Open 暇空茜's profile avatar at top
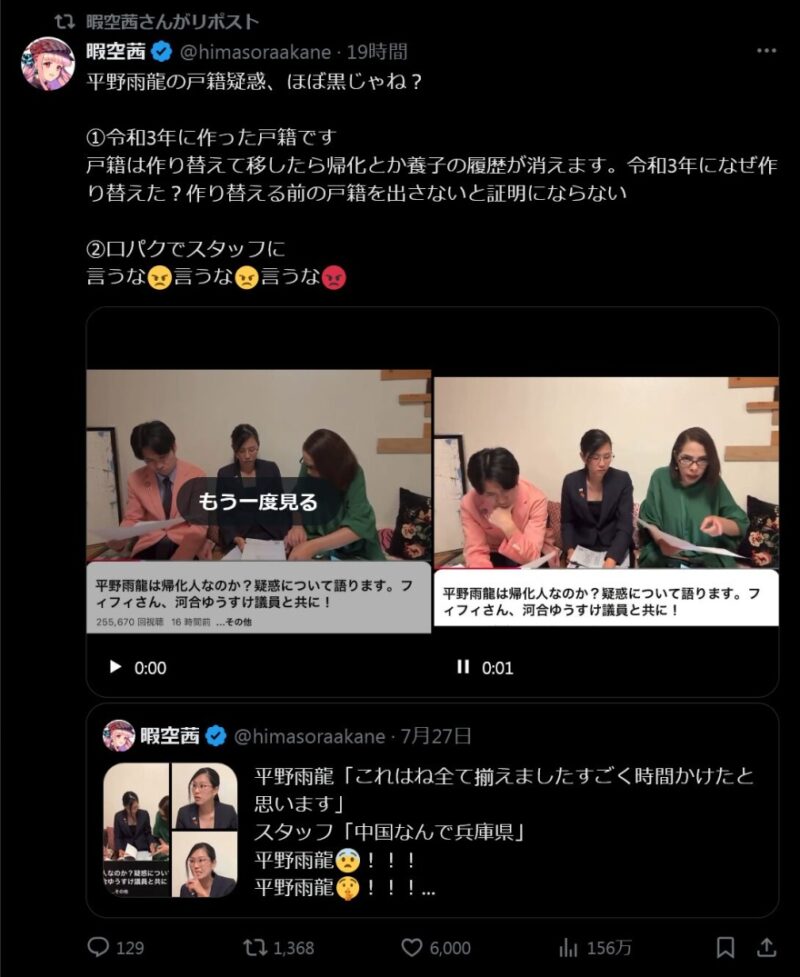Viewport: 800px width, 977px height. click(48, 64)
